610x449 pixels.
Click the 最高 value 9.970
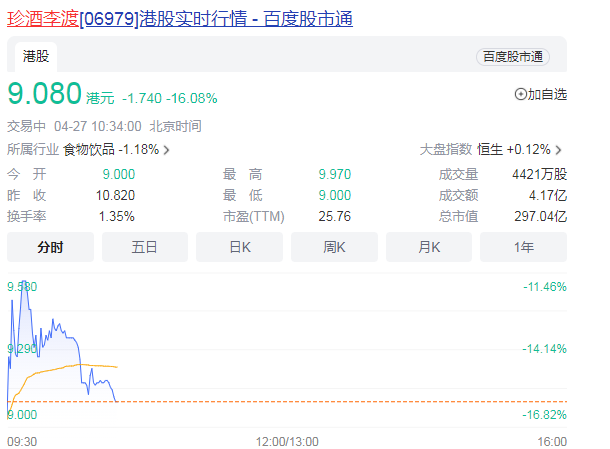(335, 174)
